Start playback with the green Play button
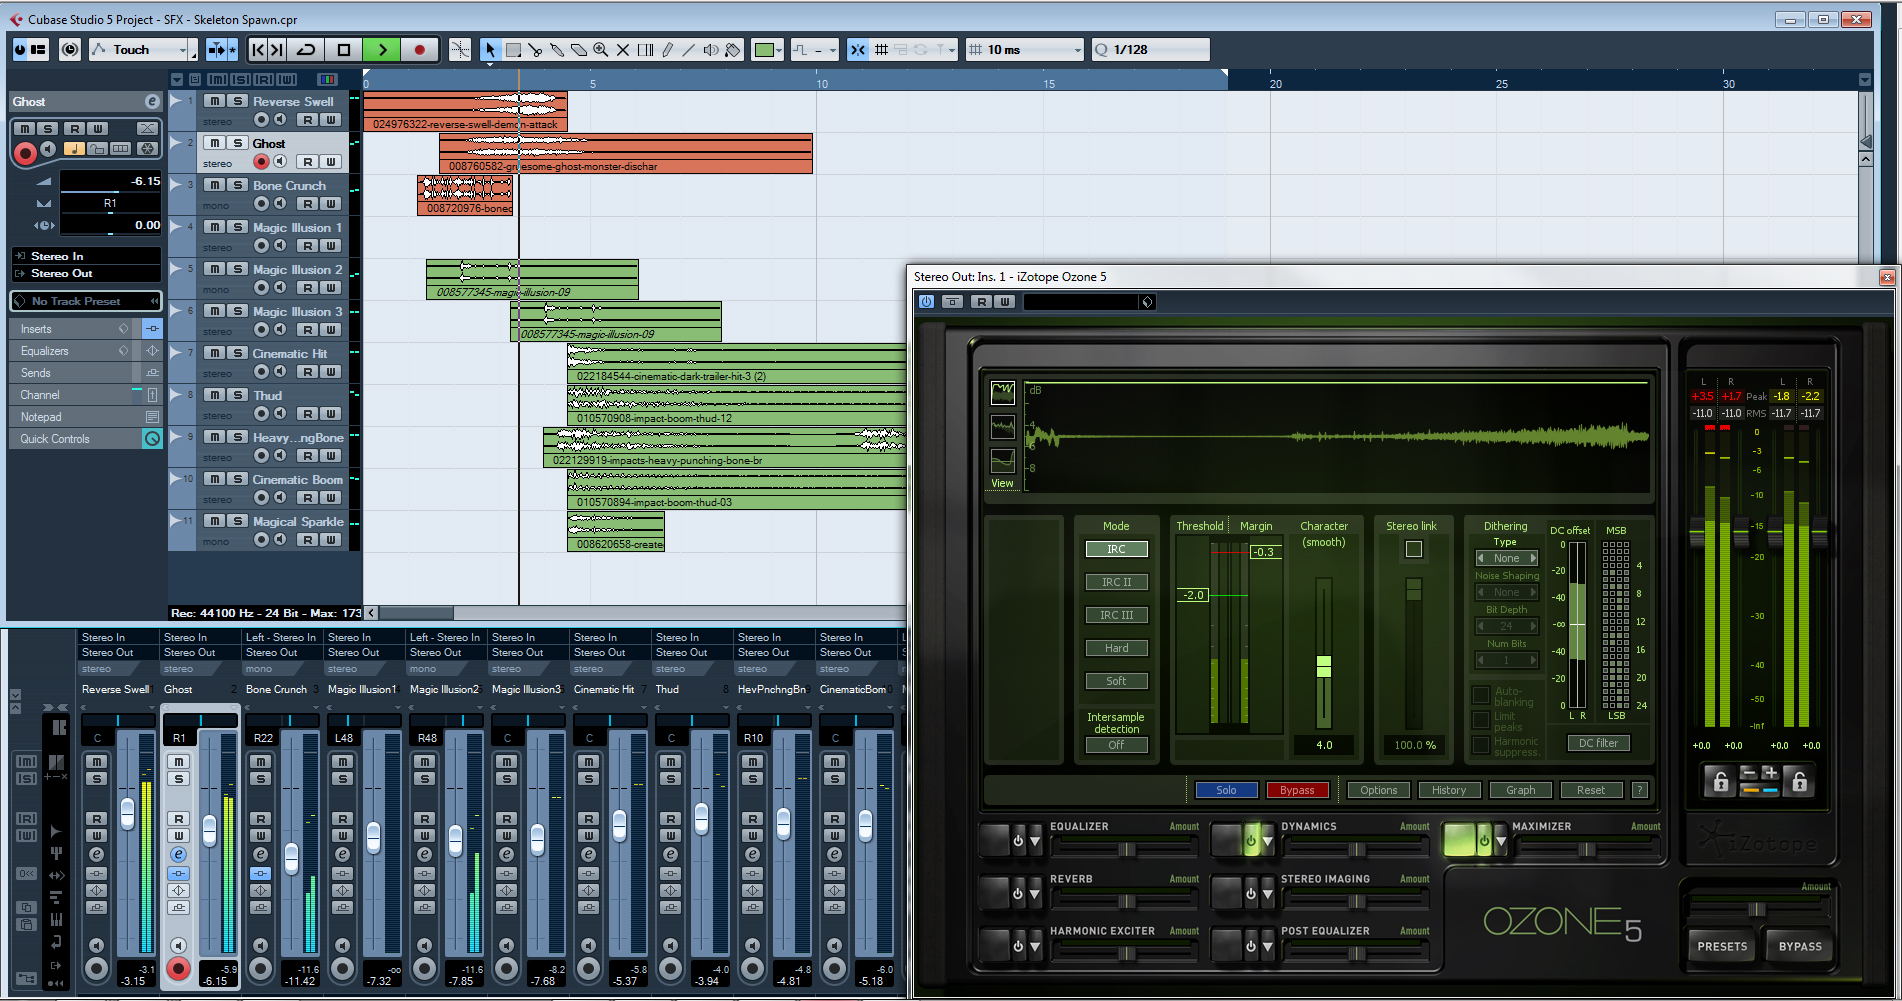Screen dimensions: 1902x1001 [381, 50]
